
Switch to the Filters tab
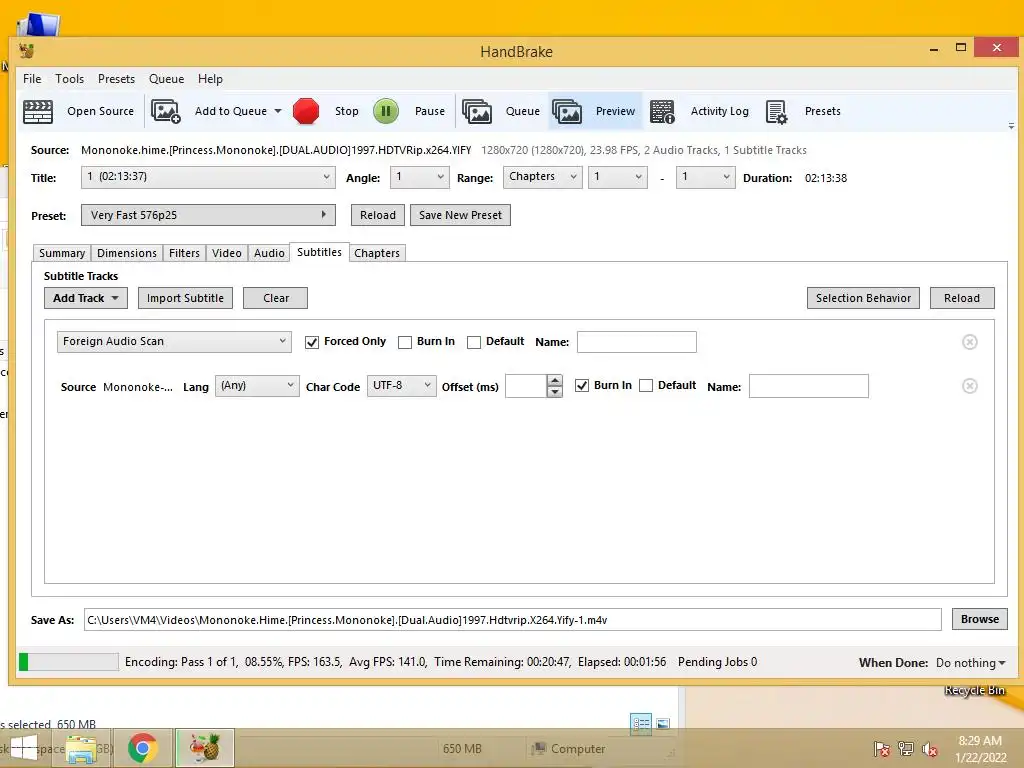pyautogui.click(x=184, y=253)
